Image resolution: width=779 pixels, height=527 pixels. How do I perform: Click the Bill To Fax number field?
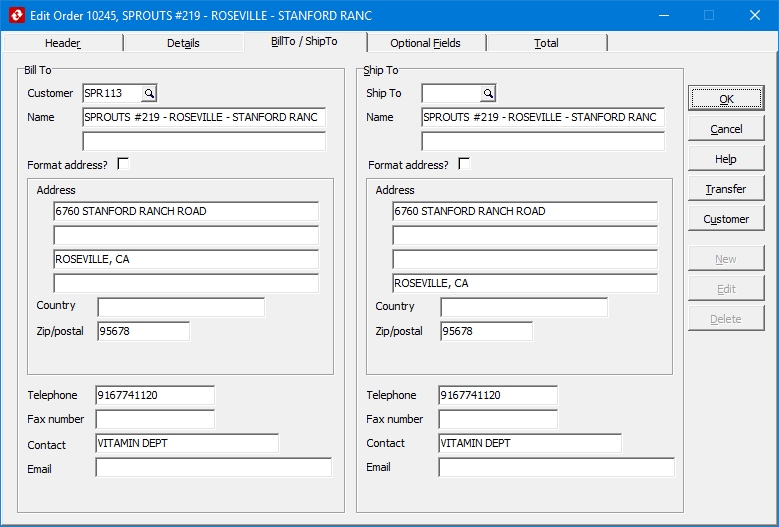pos(155,419)
